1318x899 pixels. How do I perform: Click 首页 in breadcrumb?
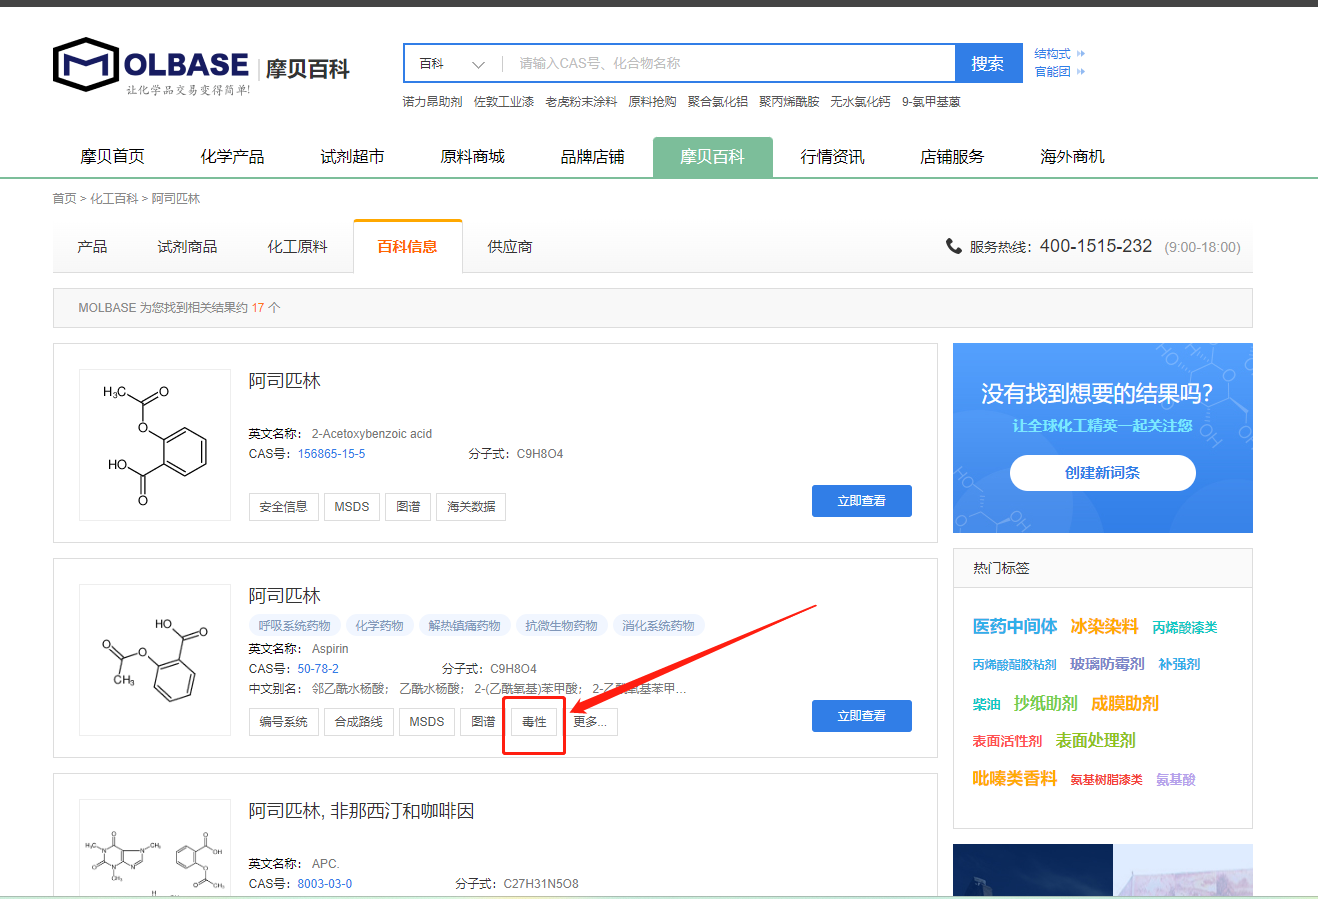64,199
